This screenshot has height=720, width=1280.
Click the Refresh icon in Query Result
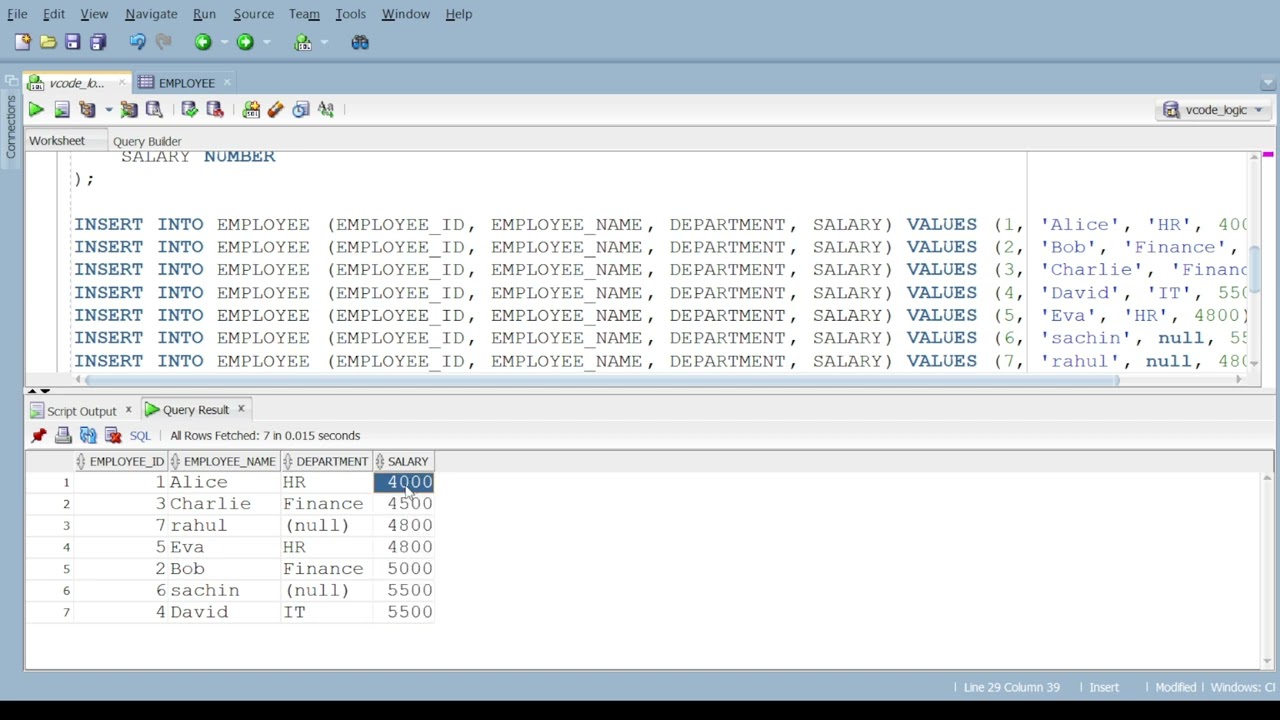tap(88, 435)
